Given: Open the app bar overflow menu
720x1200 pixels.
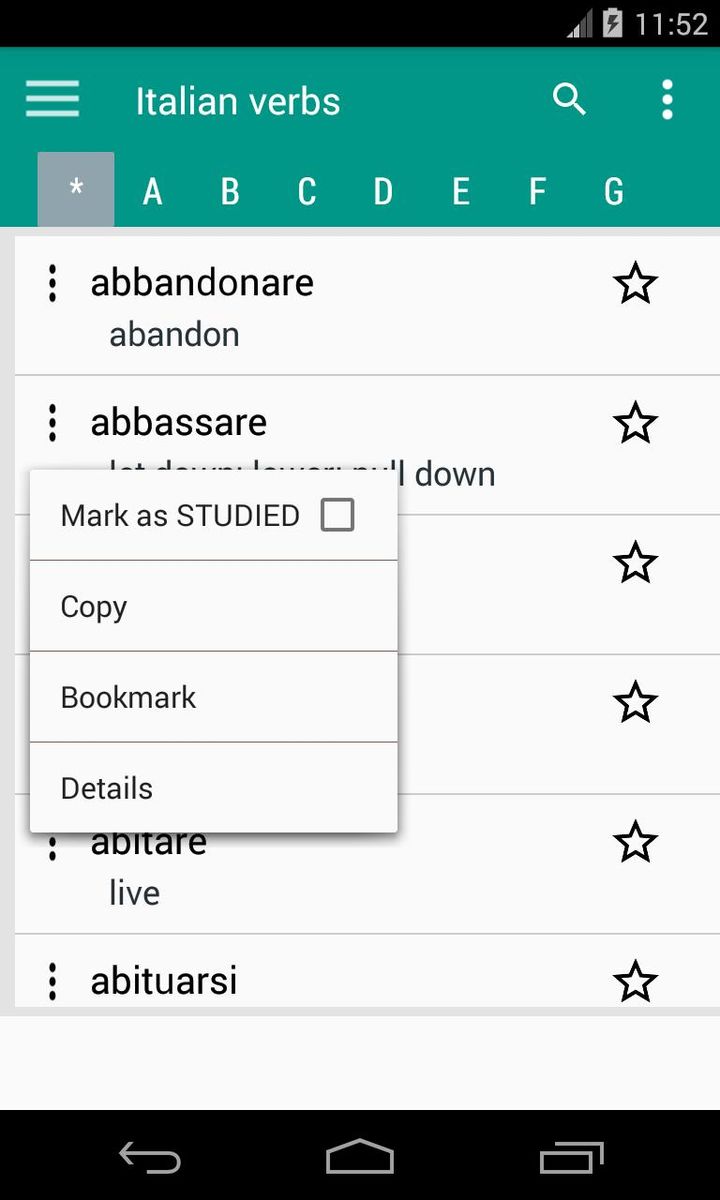Looking at the screenshot, I should 667,100.
